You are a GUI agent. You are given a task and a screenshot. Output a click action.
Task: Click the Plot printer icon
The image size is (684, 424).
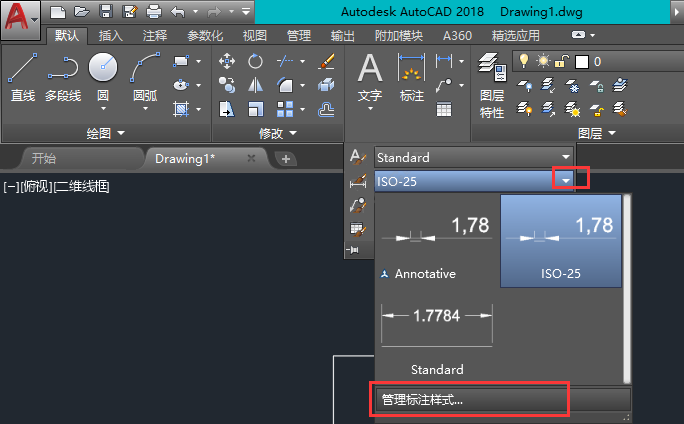coord(154,12)
